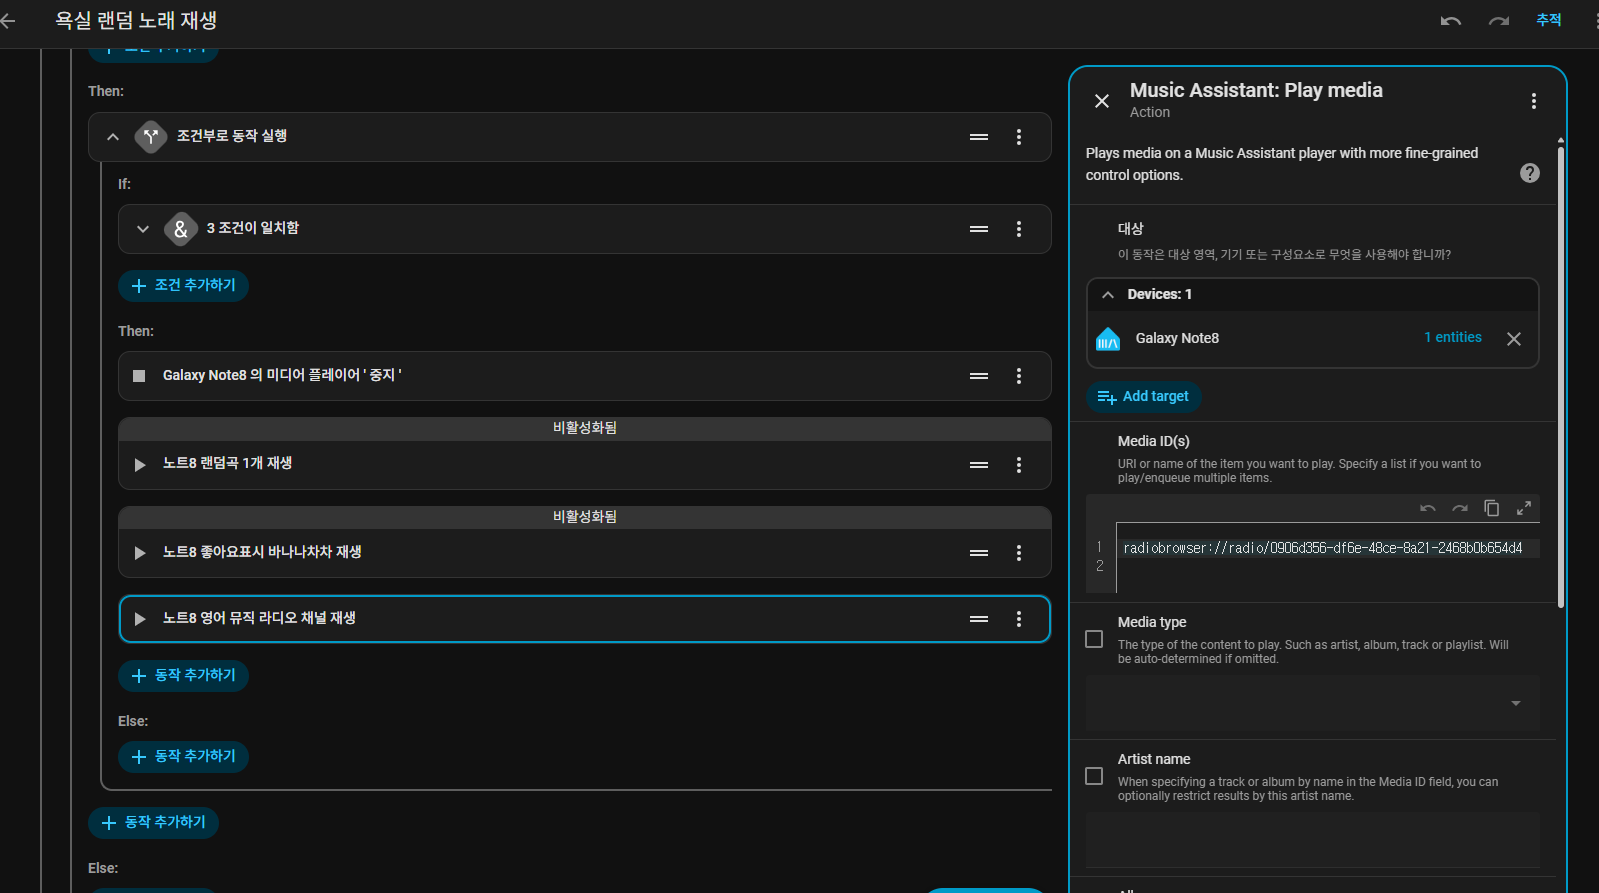Click the outer 동작 추가하기 button above the last Else
This screenshot has height=893, width=1599.
153,823
